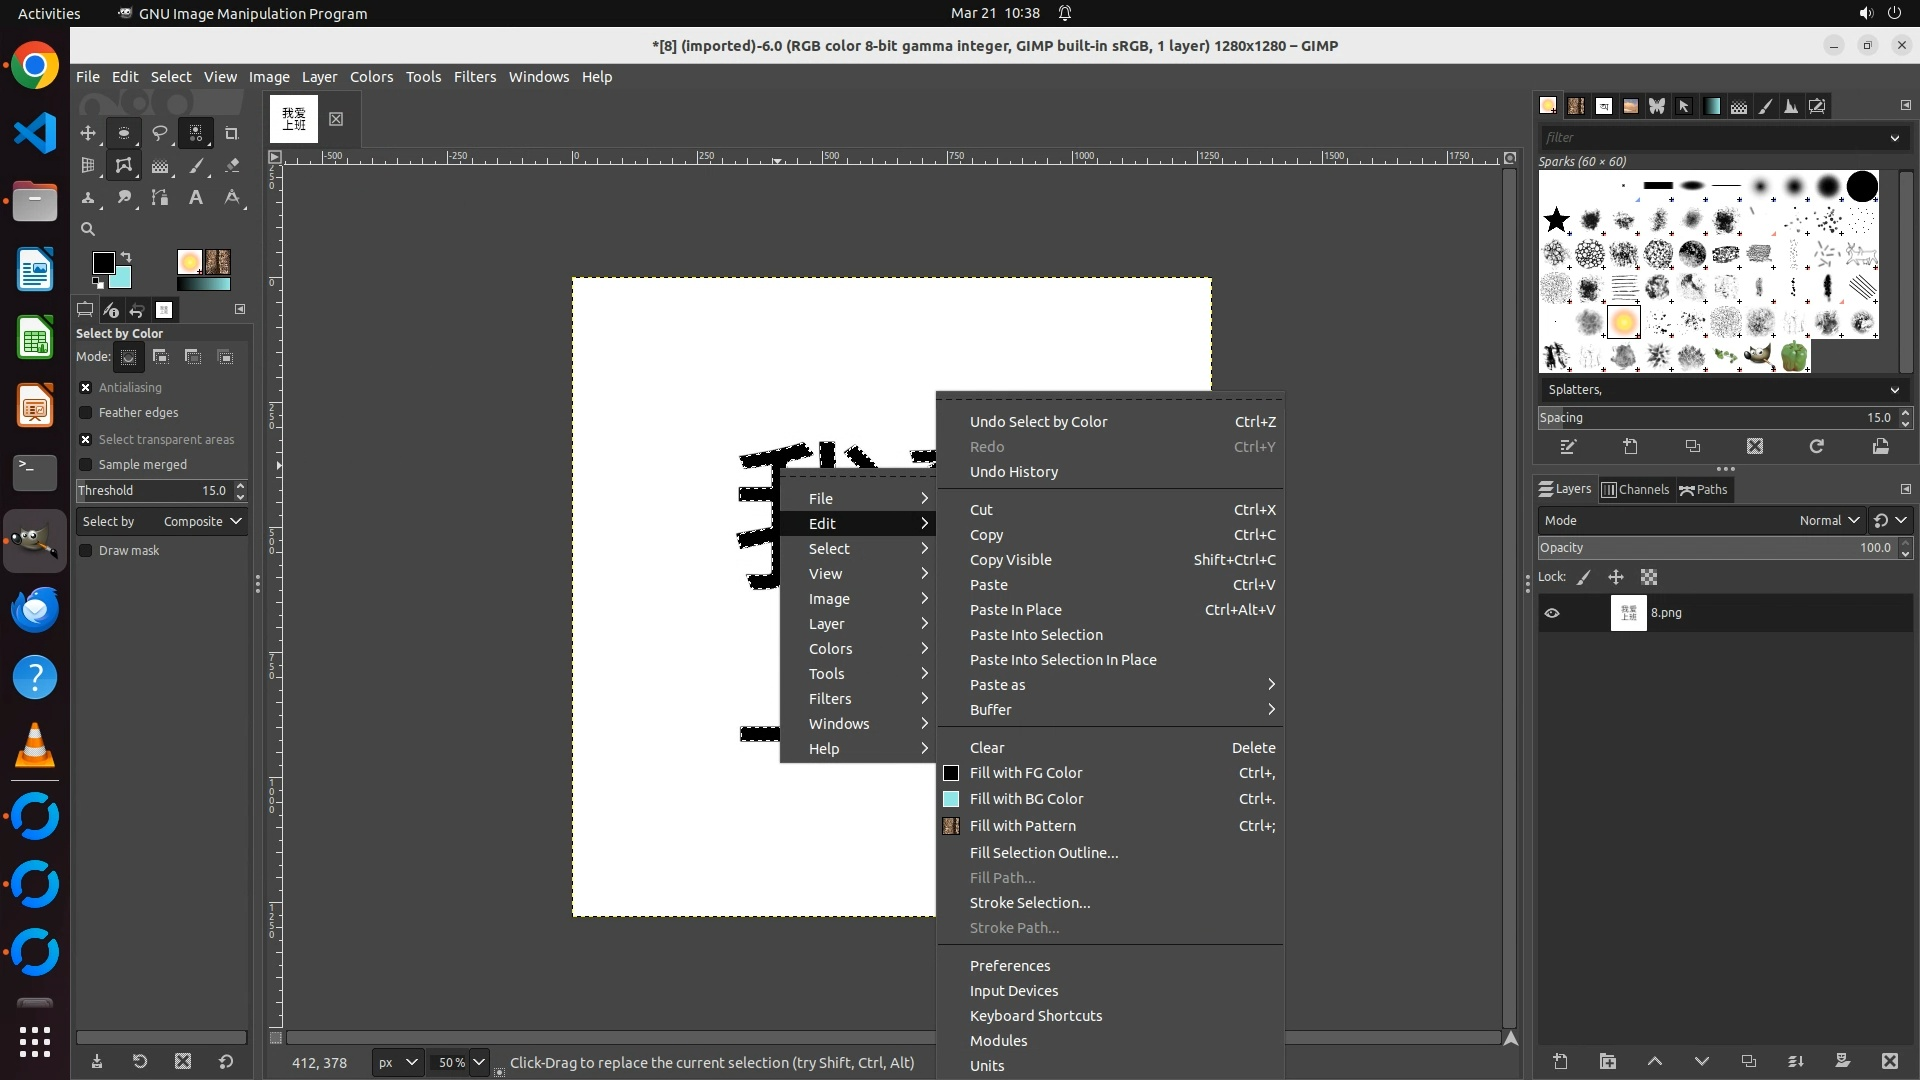Screen dimensions: 1920x1080
Task: Select the Zoom magnifier tool
Action: [88, 229]
